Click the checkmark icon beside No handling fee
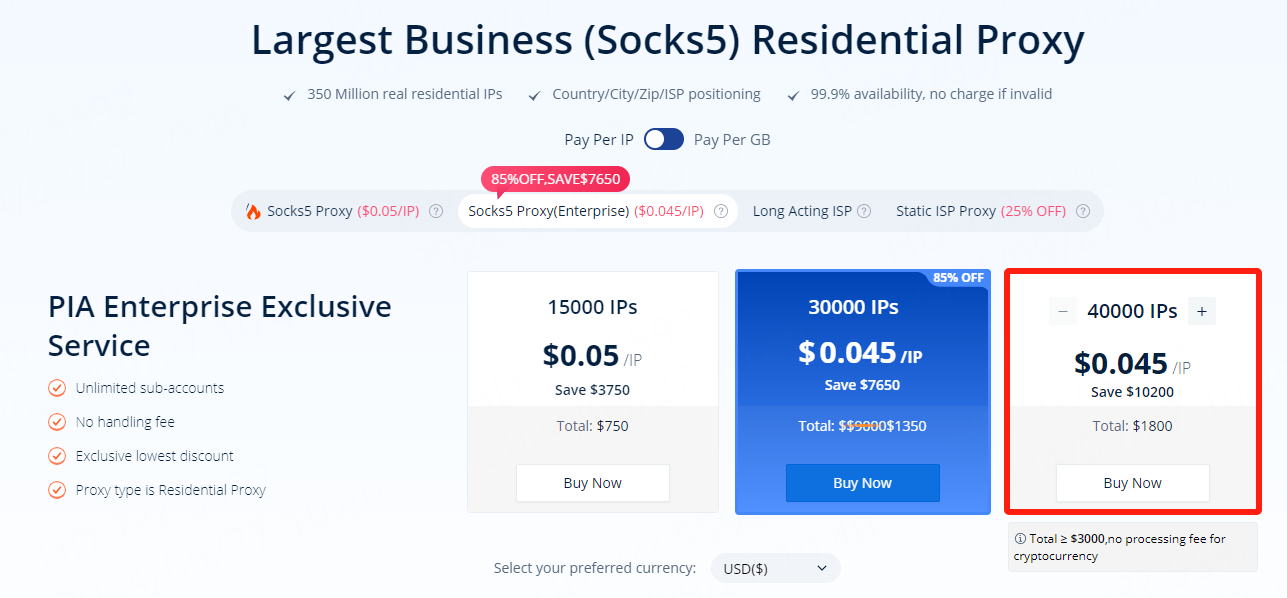Screen dimensions: 1287x598 point(57,422)
